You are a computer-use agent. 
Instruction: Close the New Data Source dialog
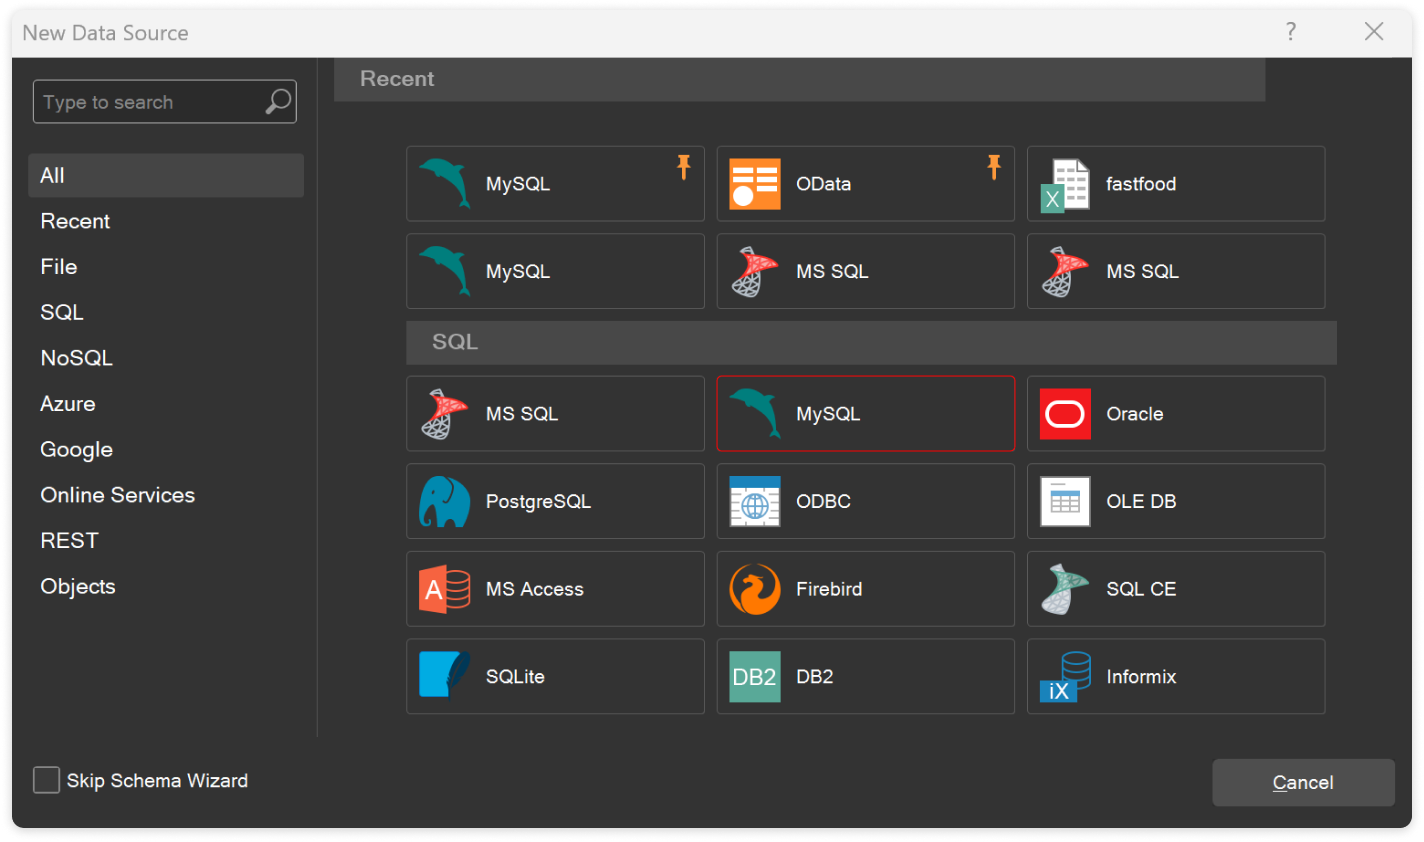point(1374,32)
